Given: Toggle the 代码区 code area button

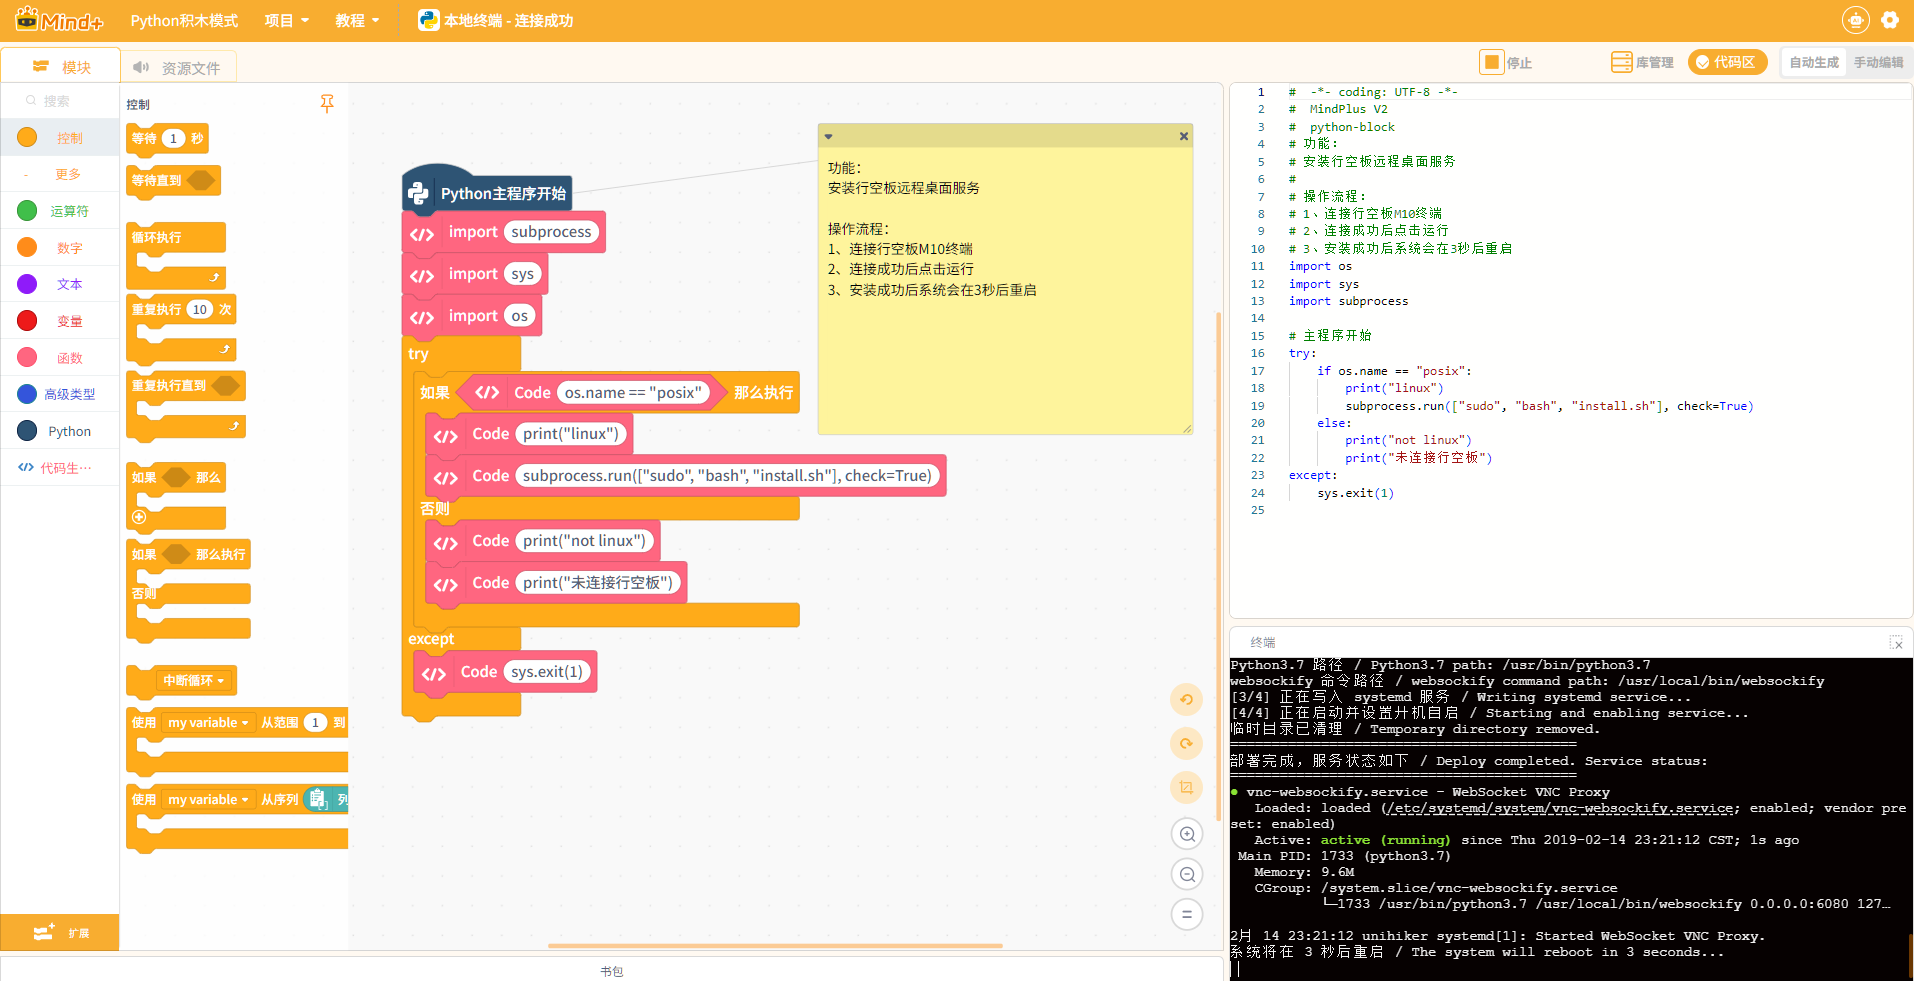Looking at the screenshot, I should [x=1727, y=62].
